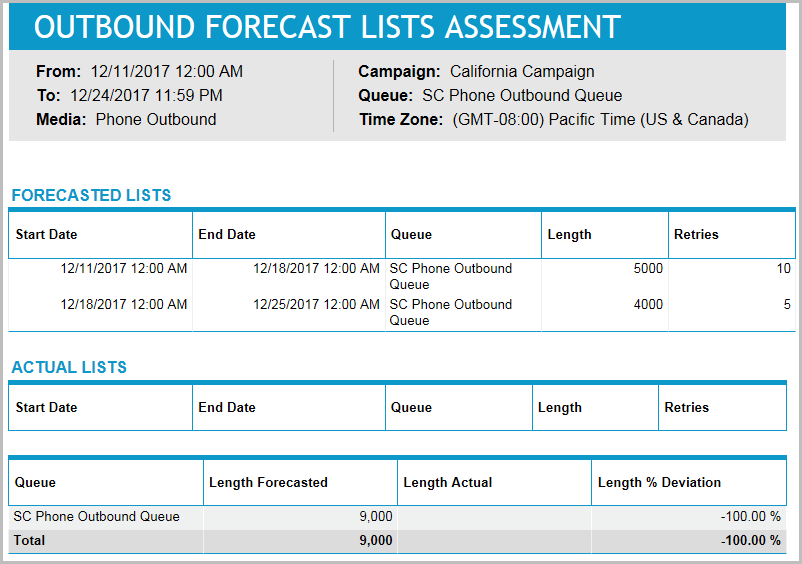802x564 pixels.
Task: Click the -100.00 % deviation in queue row
Action: [x=751, y=516]
